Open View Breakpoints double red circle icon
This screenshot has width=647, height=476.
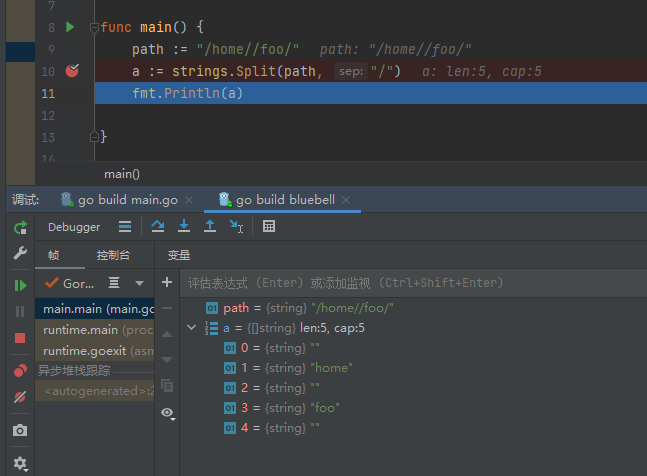tap(20, 371)
